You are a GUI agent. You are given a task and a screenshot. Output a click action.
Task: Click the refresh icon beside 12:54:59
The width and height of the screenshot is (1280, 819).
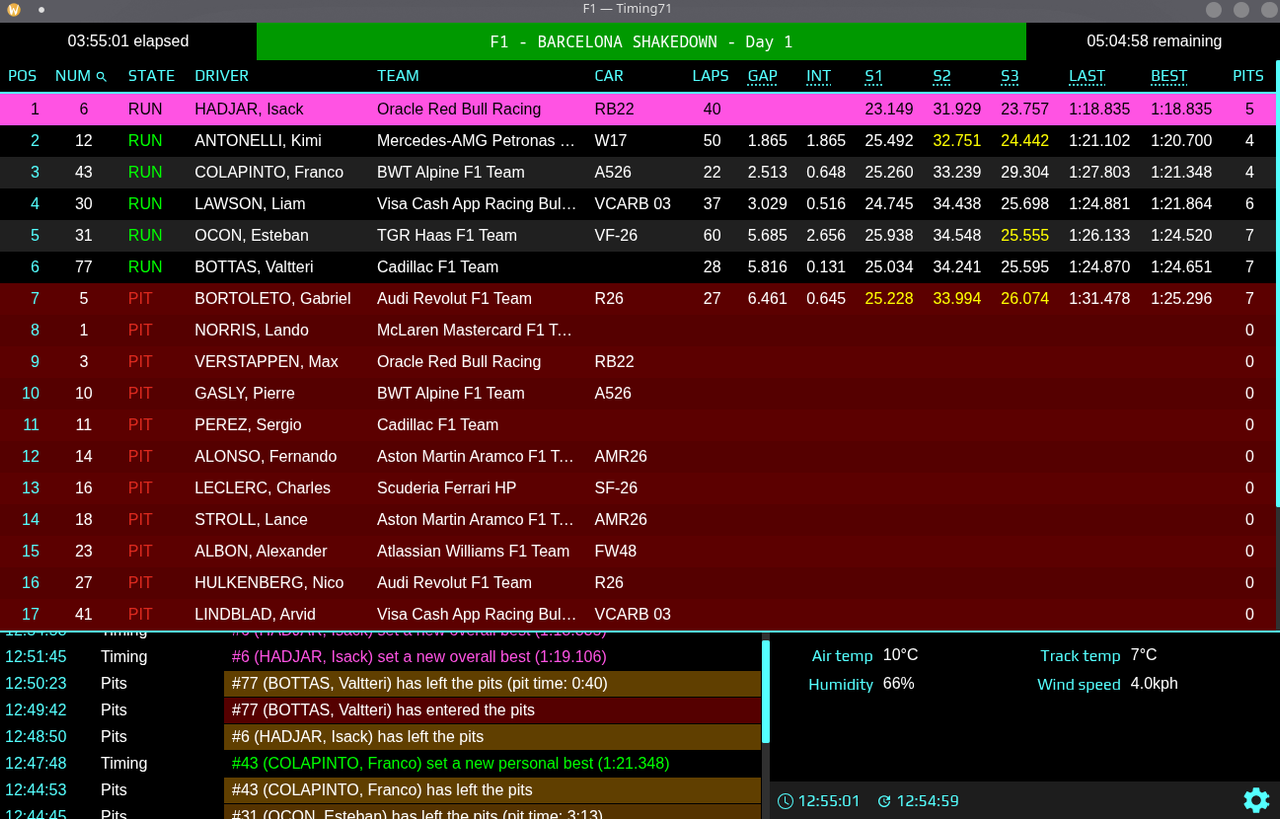click(884, 801)
